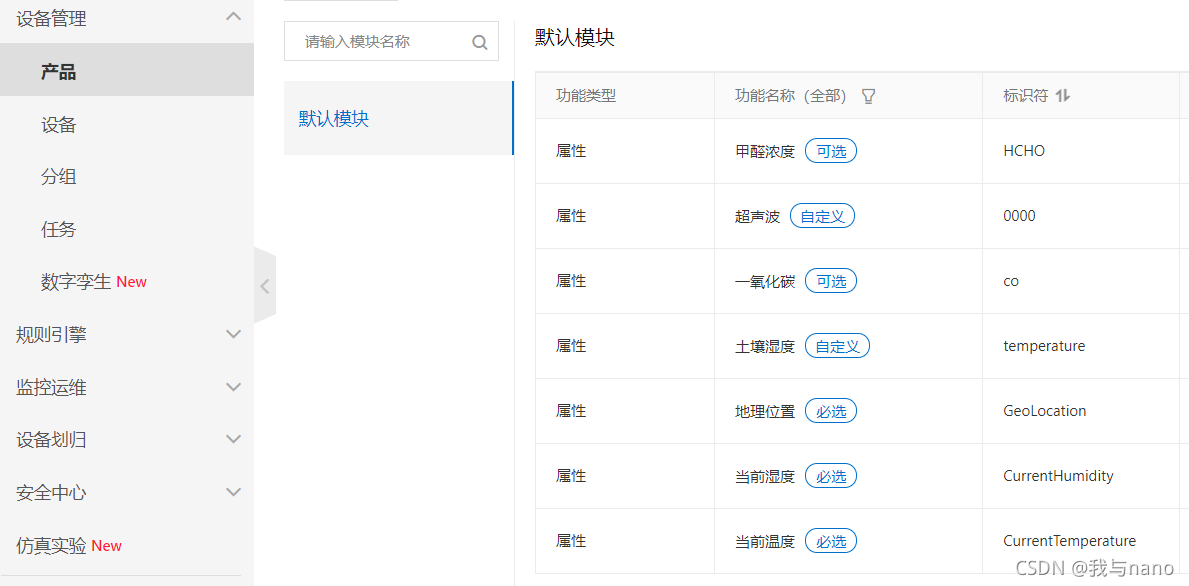1189x586 pixels.
Task: Click 属性 in the HCHO row
Action: (571, 152)
